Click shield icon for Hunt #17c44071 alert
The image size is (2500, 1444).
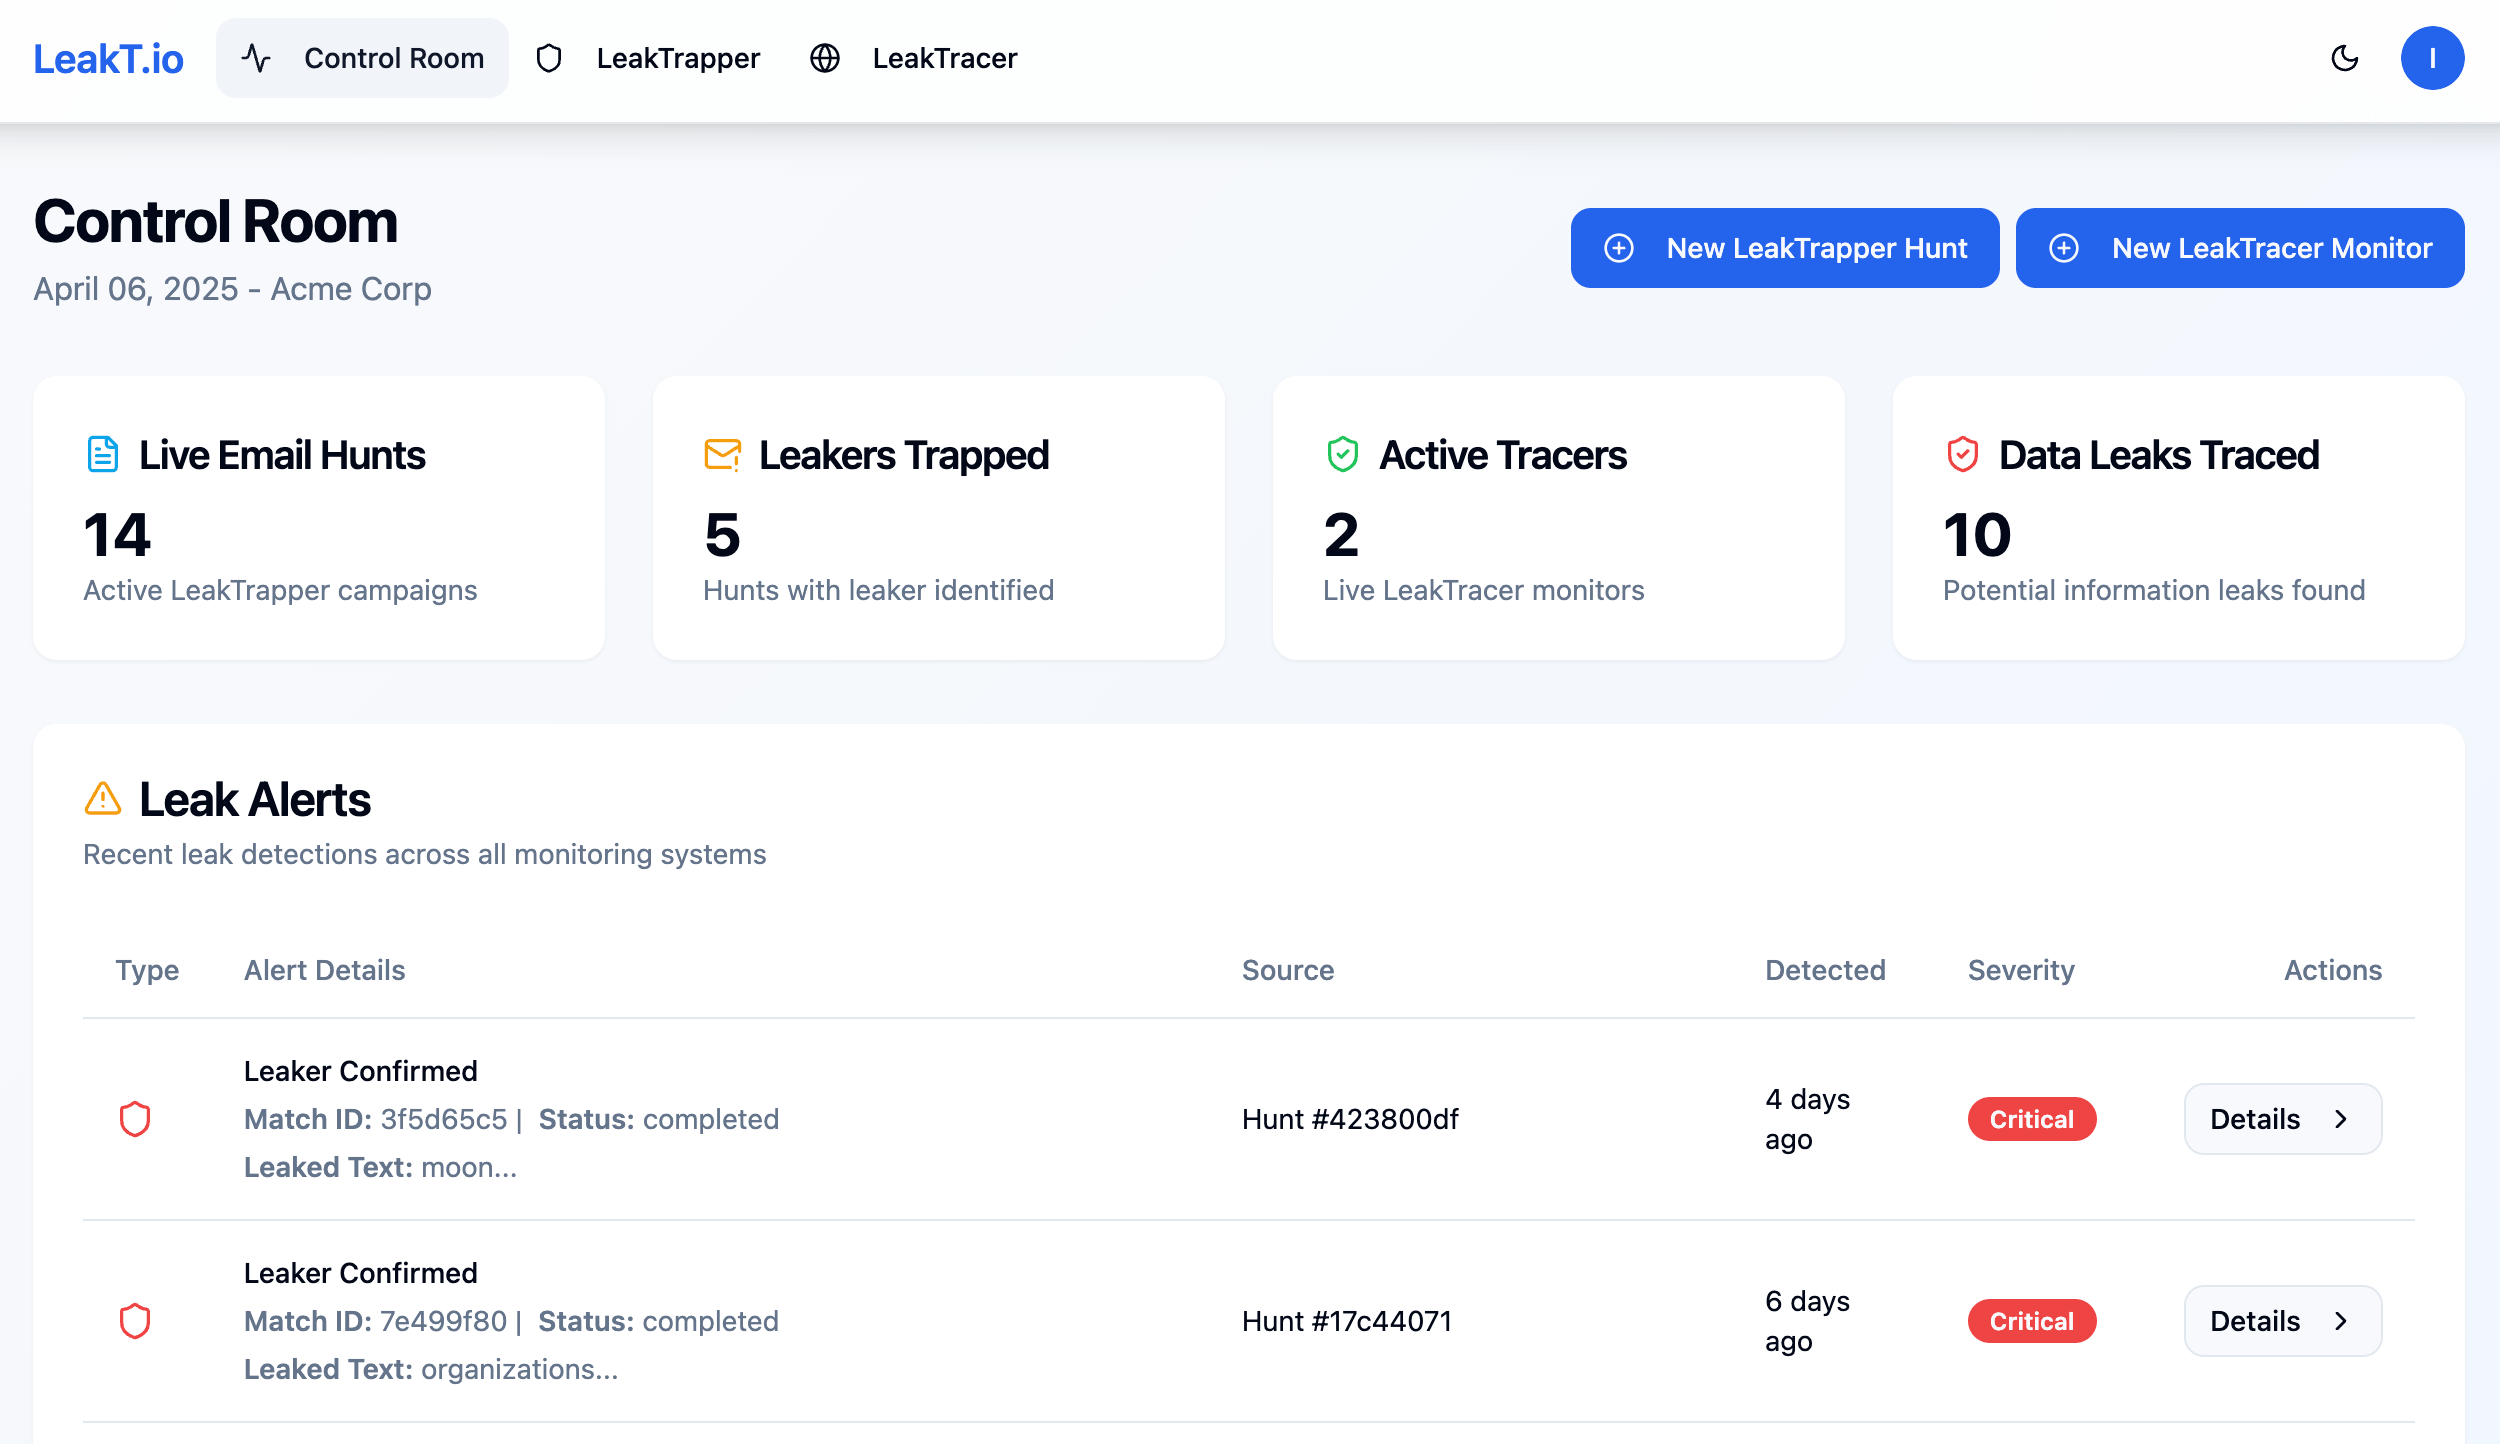tap(135, 1321)
